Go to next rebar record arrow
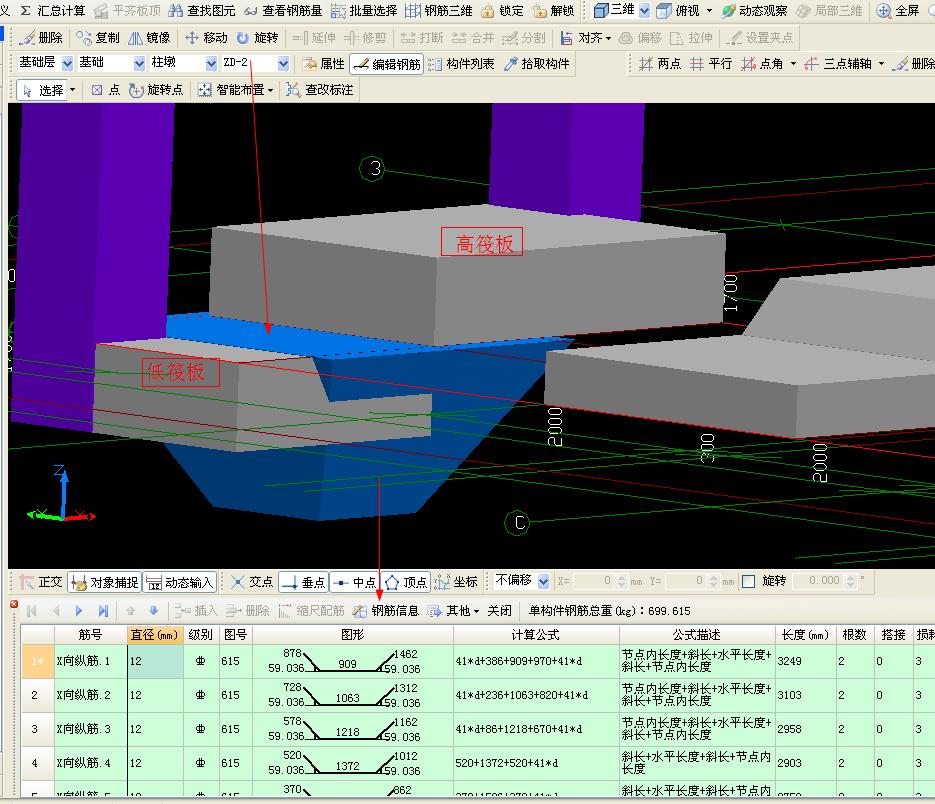935x804 pixels. pyautogui.click(x=79, y=611)
